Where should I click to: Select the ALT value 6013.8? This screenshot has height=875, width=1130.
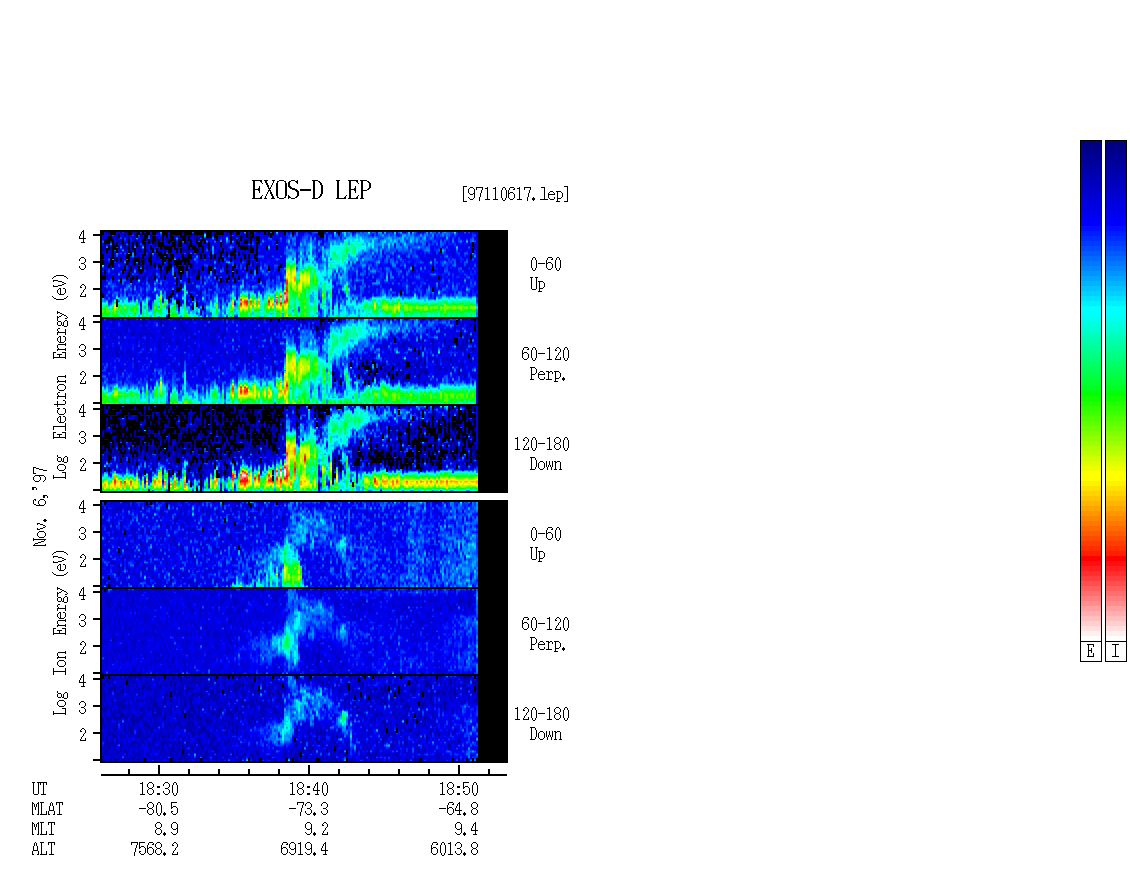pos(454,849)
